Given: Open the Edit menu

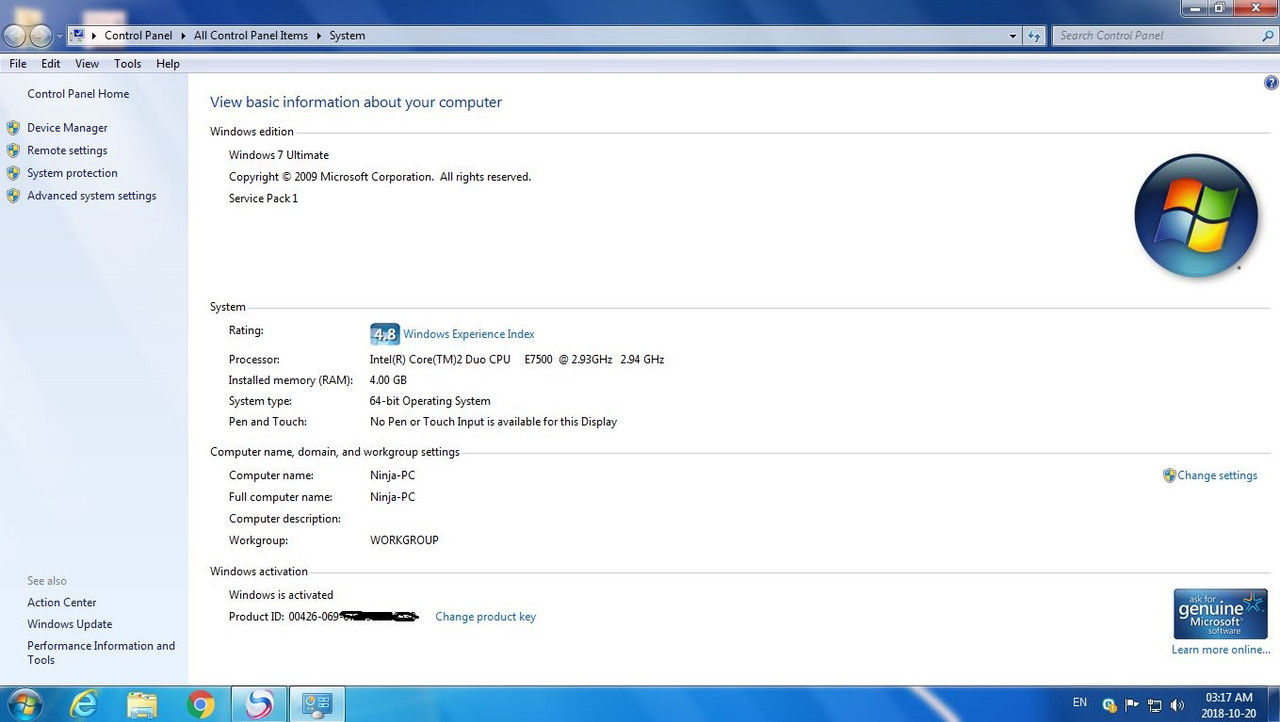Looking at the screenshot, I should coord(51,64).
